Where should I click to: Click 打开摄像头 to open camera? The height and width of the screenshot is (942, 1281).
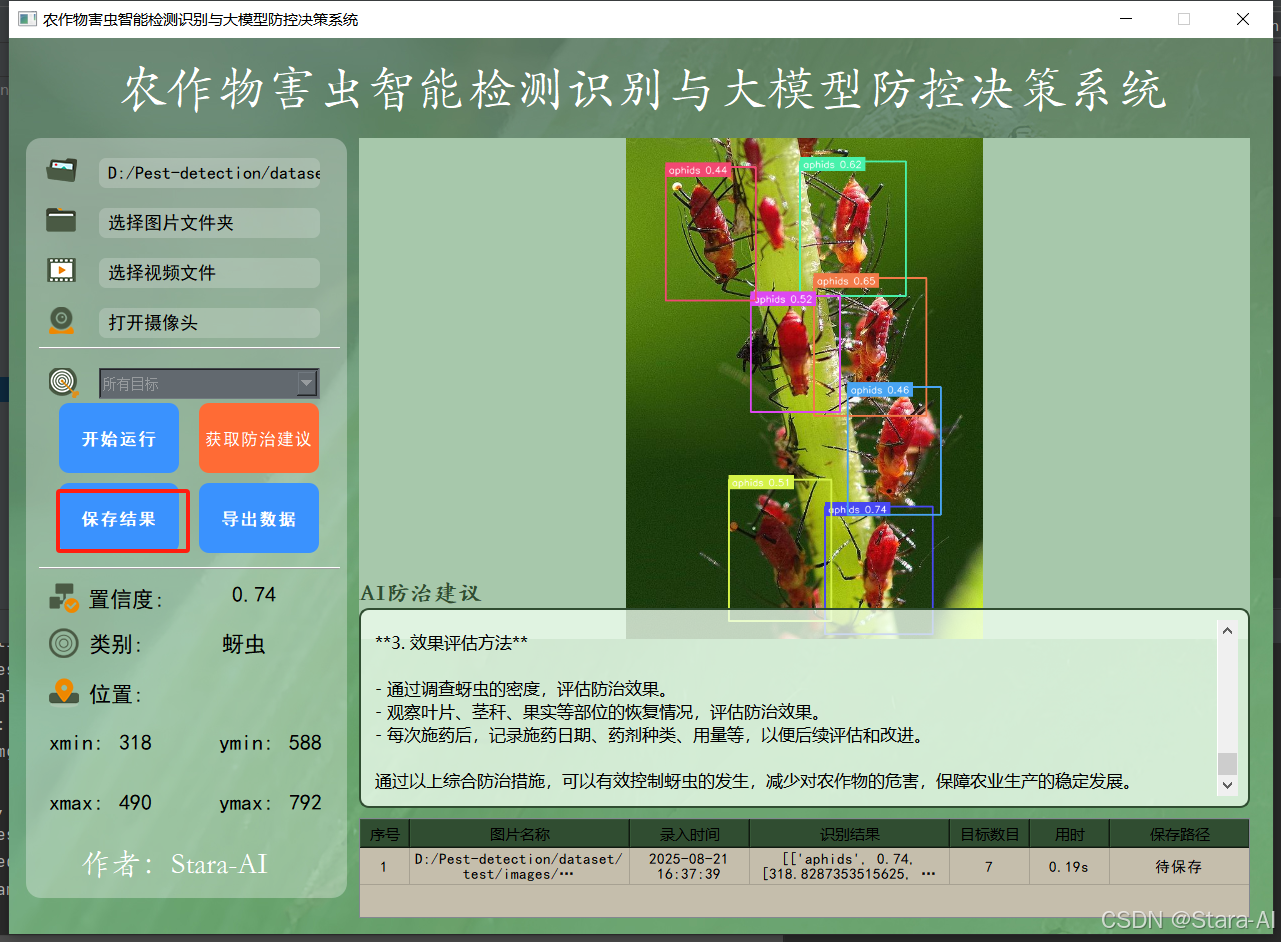[x=209, y=323]
